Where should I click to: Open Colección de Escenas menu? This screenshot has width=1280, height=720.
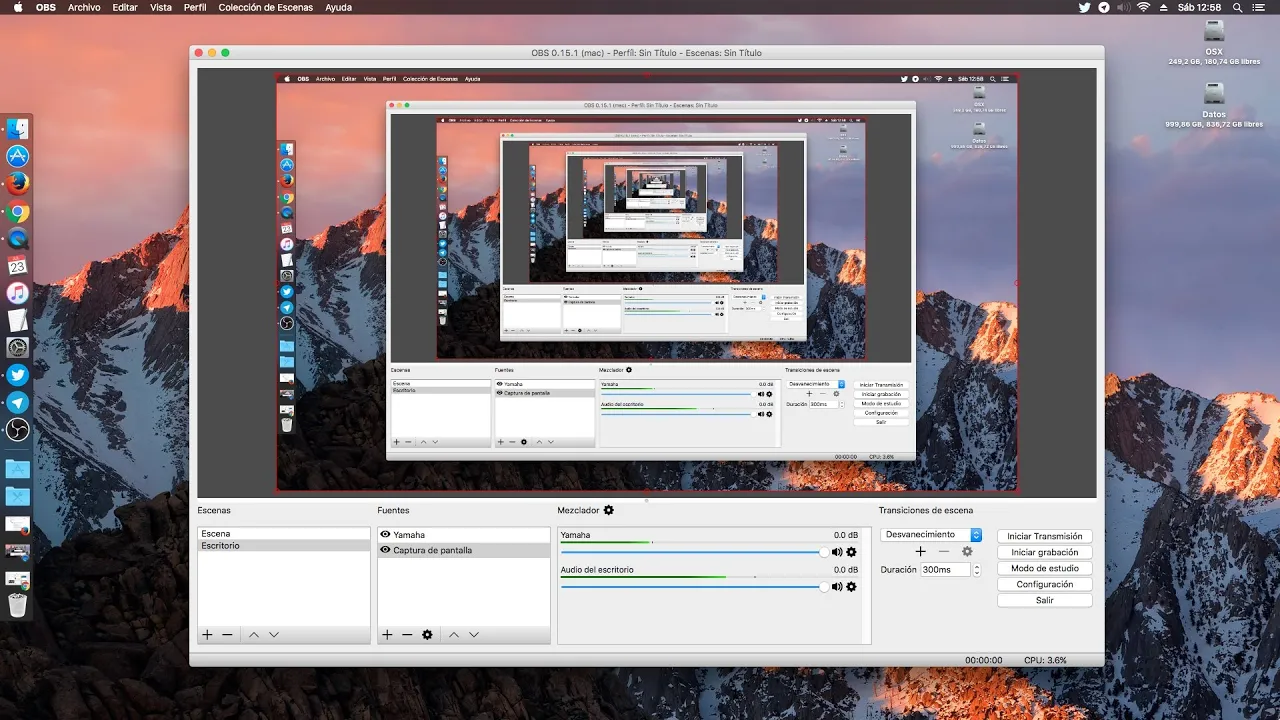[x=264, y=7]
